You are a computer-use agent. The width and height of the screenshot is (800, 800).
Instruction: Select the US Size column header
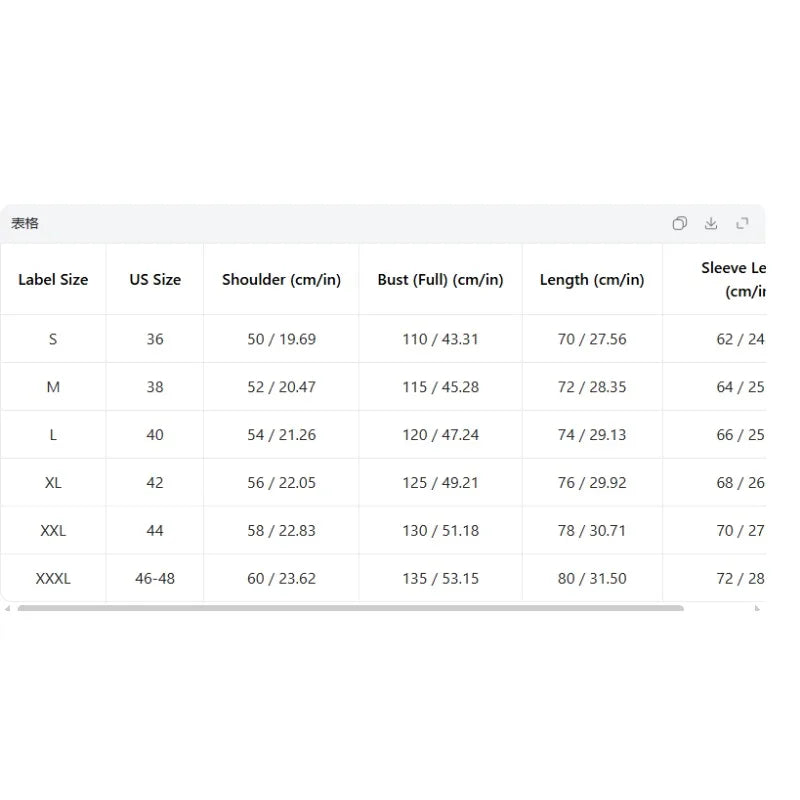(x=155, y=280)
